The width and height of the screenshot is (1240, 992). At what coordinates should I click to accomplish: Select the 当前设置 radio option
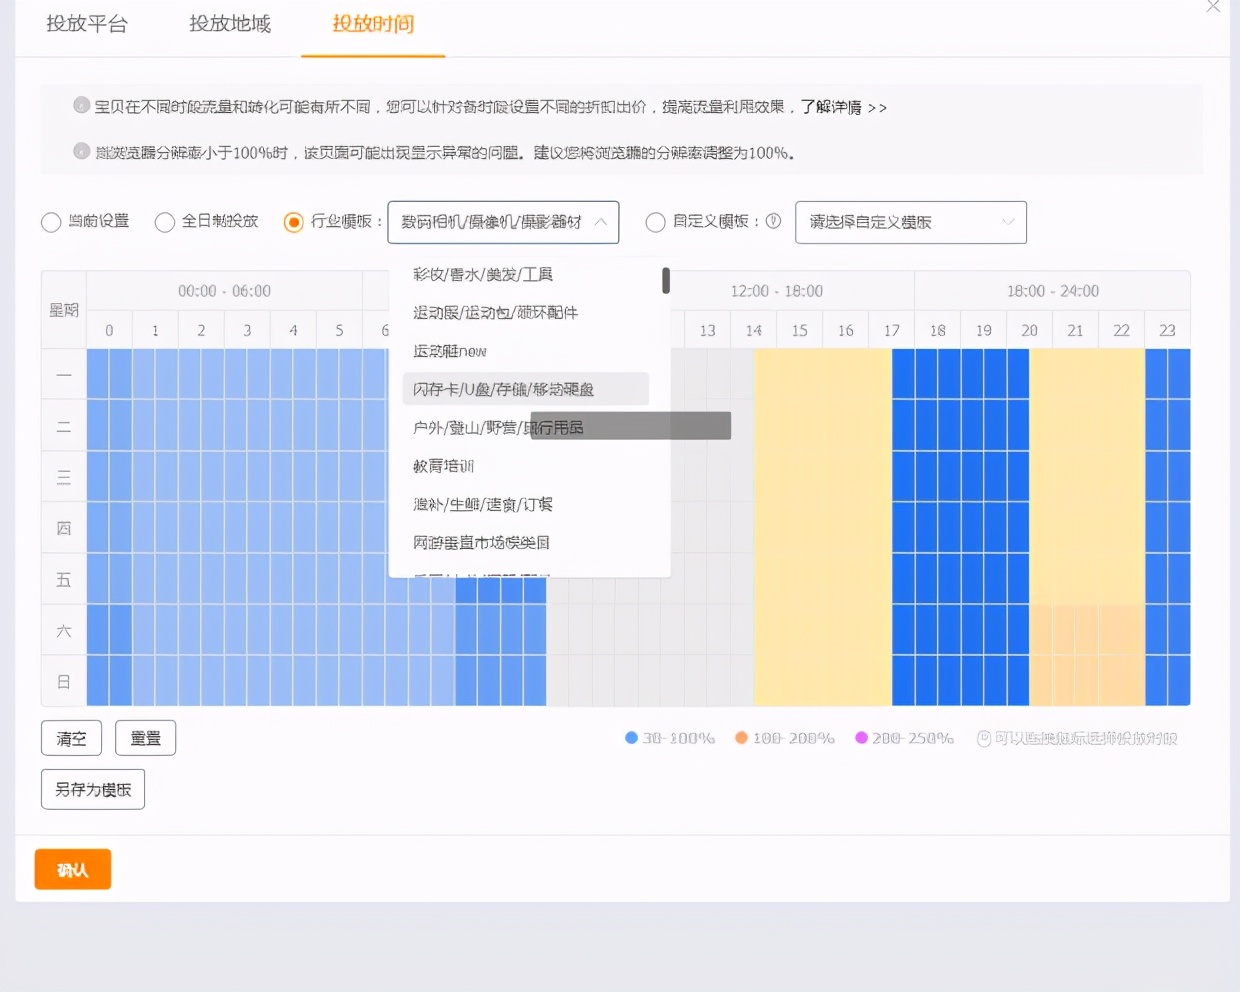point(51,222)
